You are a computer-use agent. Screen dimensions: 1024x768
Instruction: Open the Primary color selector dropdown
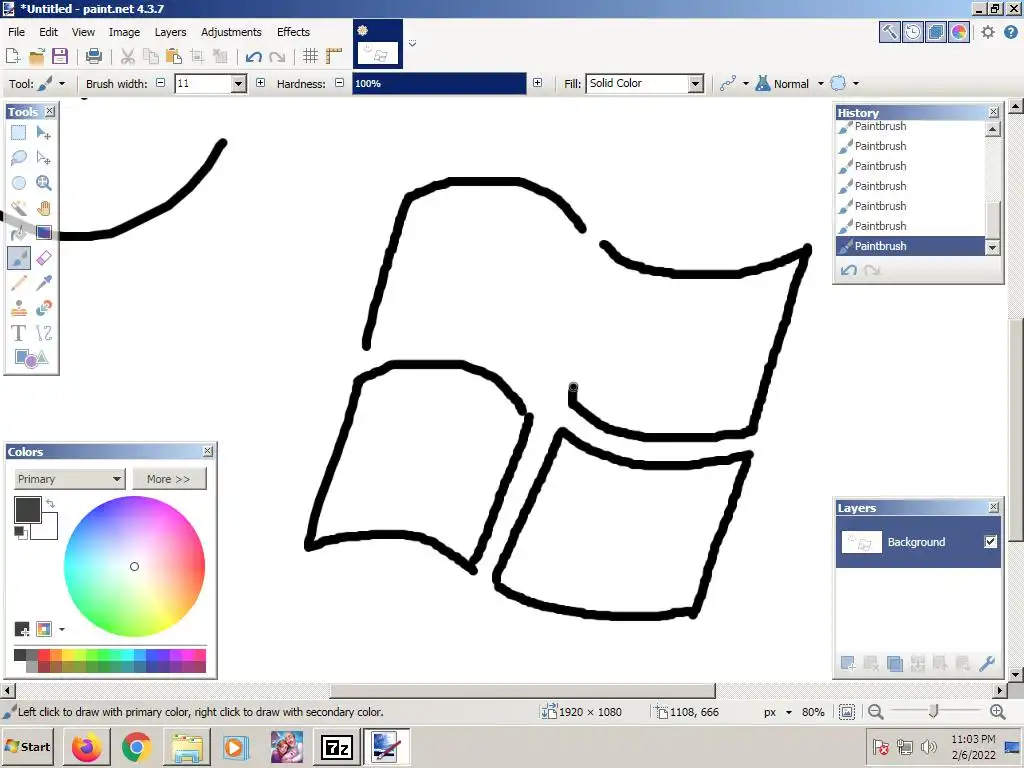[x=69, y=479]
